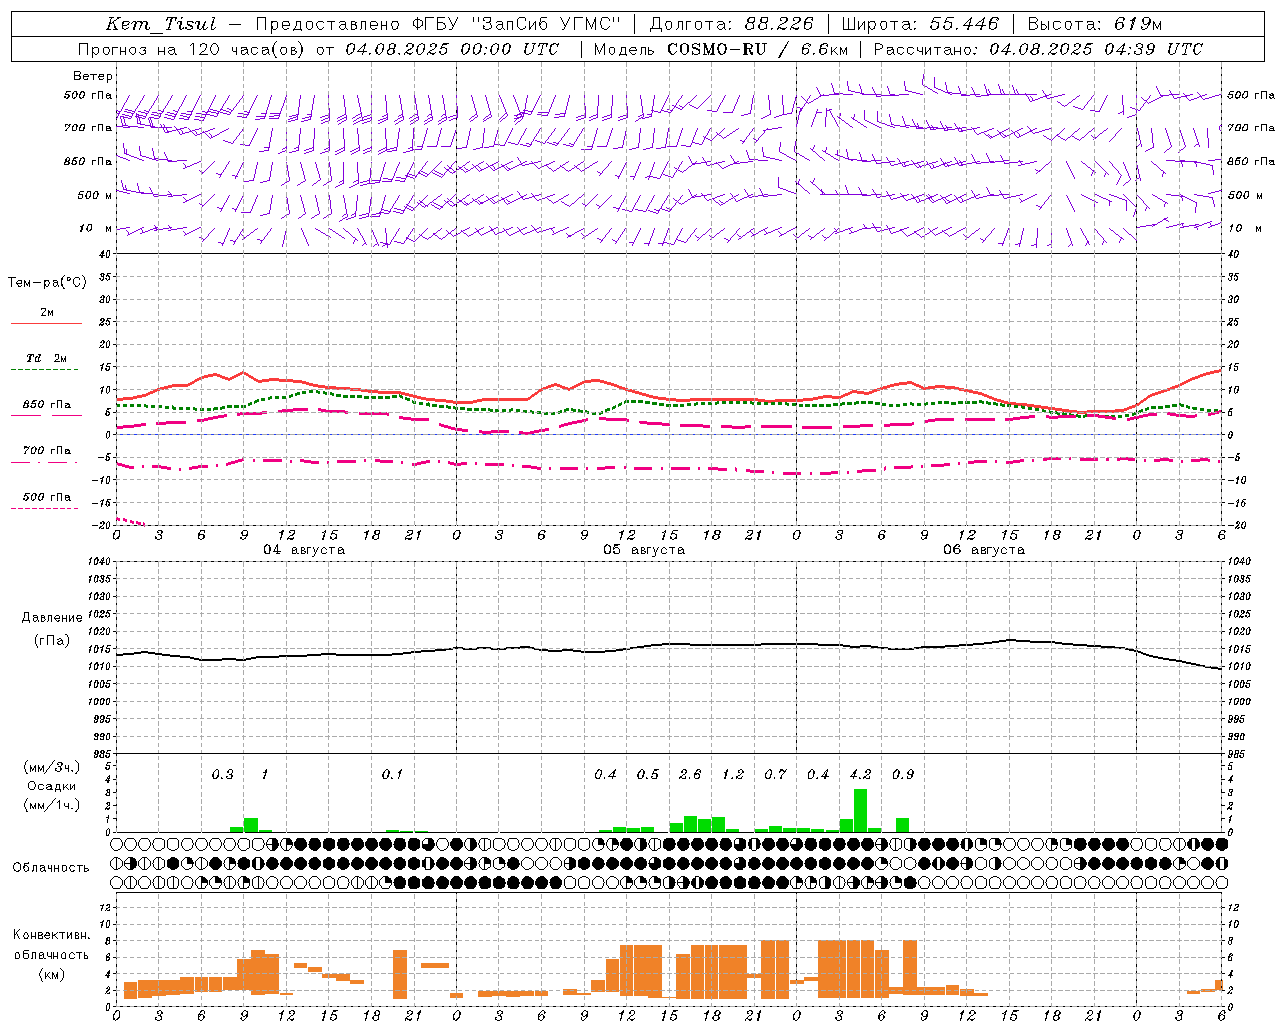Click the 0.9 precipitation total value
Viewport: 1280px width, 1024px height.
(x=903, y=775)
